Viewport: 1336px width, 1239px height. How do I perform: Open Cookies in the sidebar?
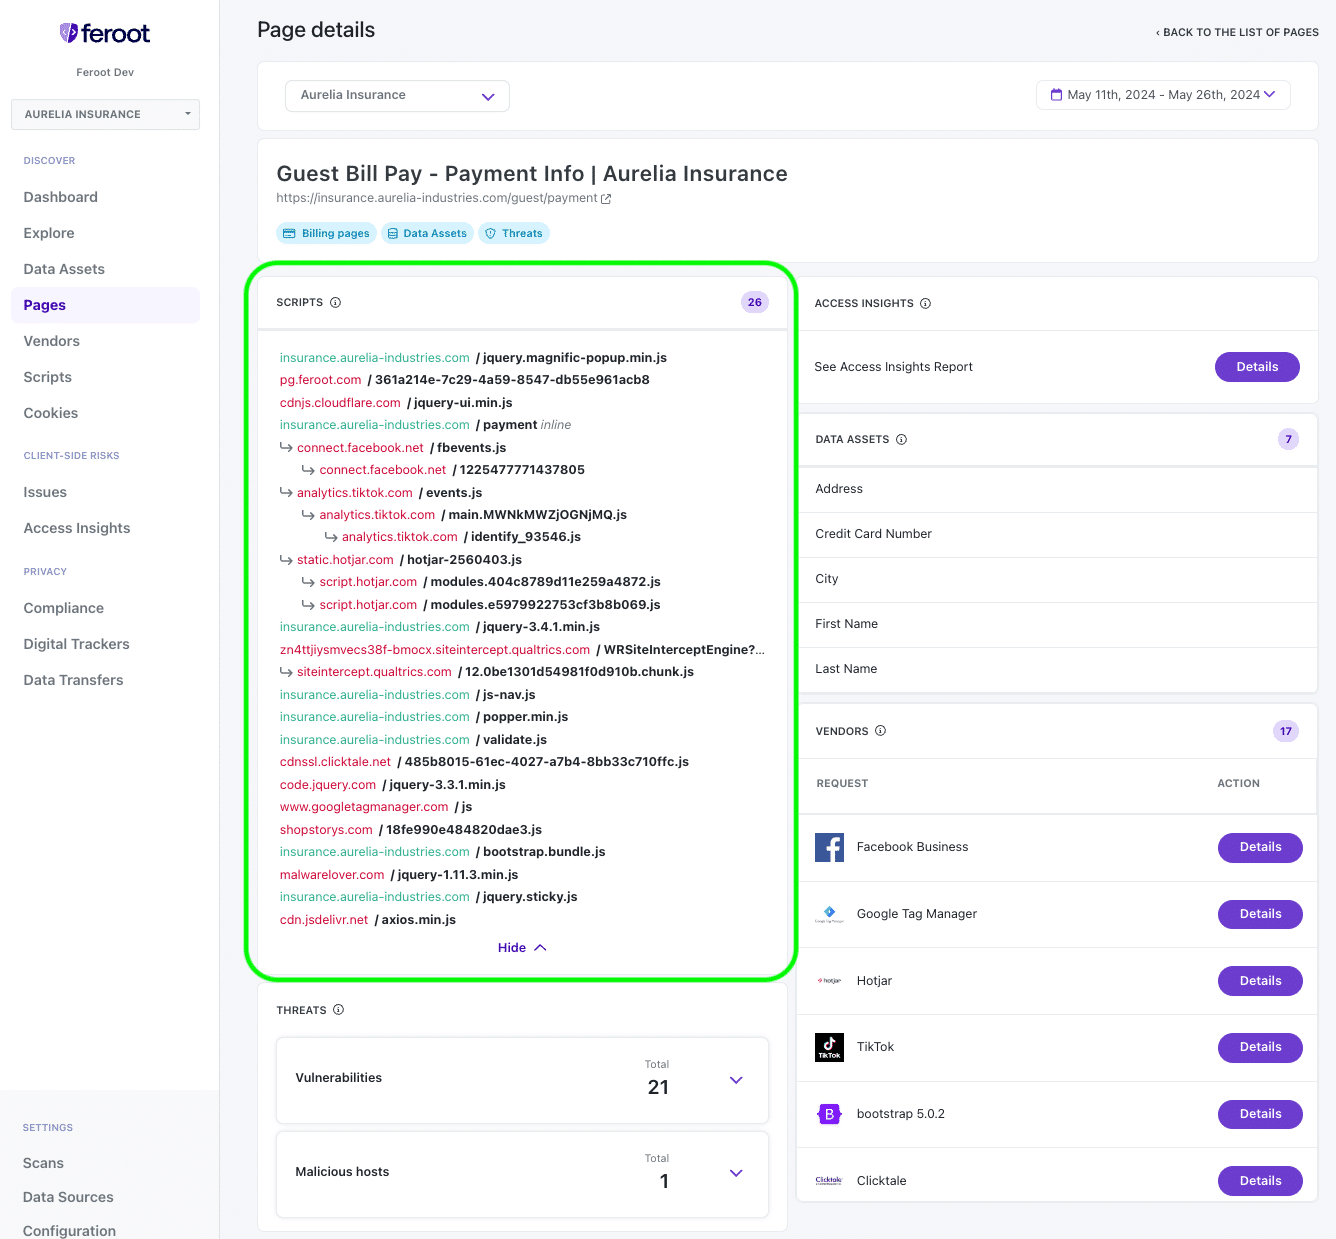pos(51,413)
